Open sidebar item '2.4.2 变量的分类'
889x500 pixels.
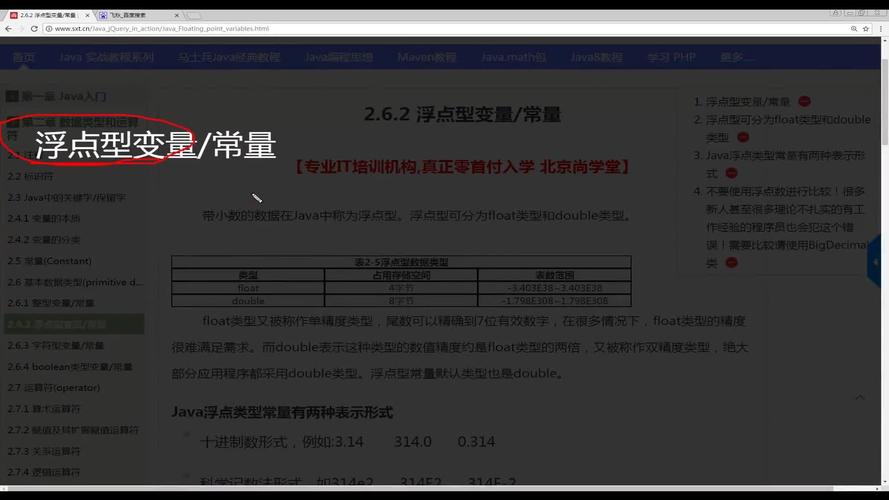pyautogui.click(x=44, y=240)
